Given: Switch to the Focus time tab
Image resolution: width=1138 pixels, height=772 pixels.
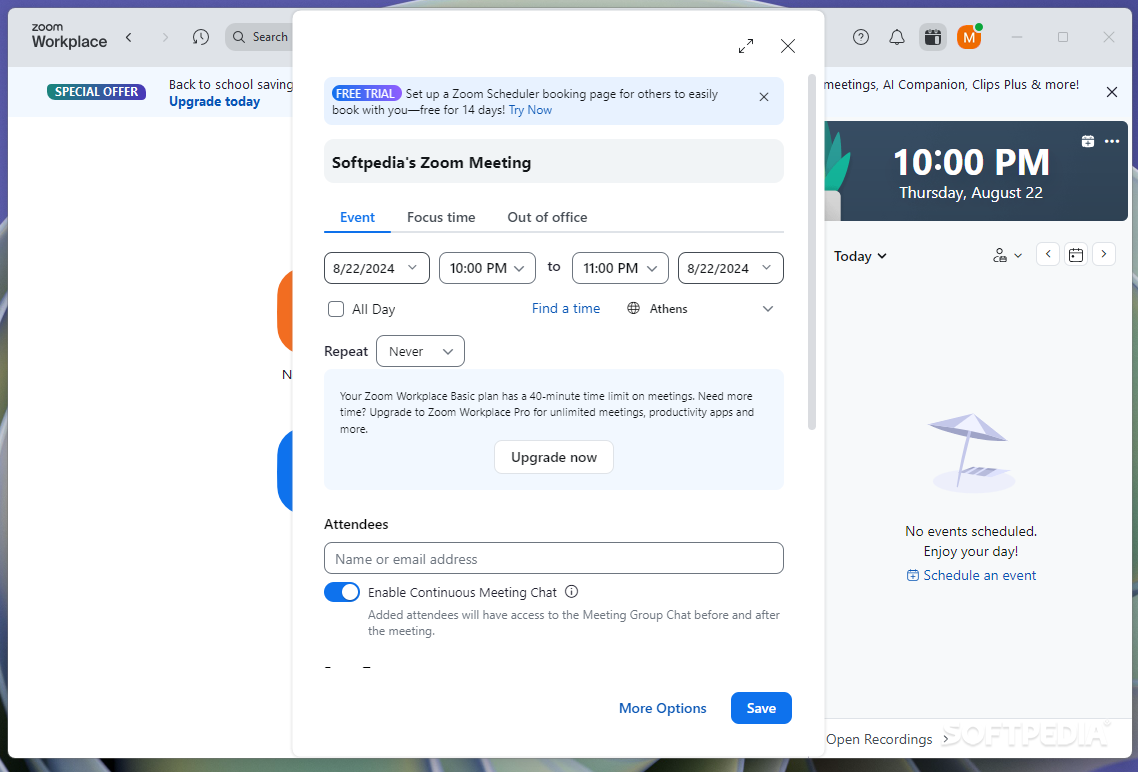Looking at the screenshot, I should coord(441,217).
